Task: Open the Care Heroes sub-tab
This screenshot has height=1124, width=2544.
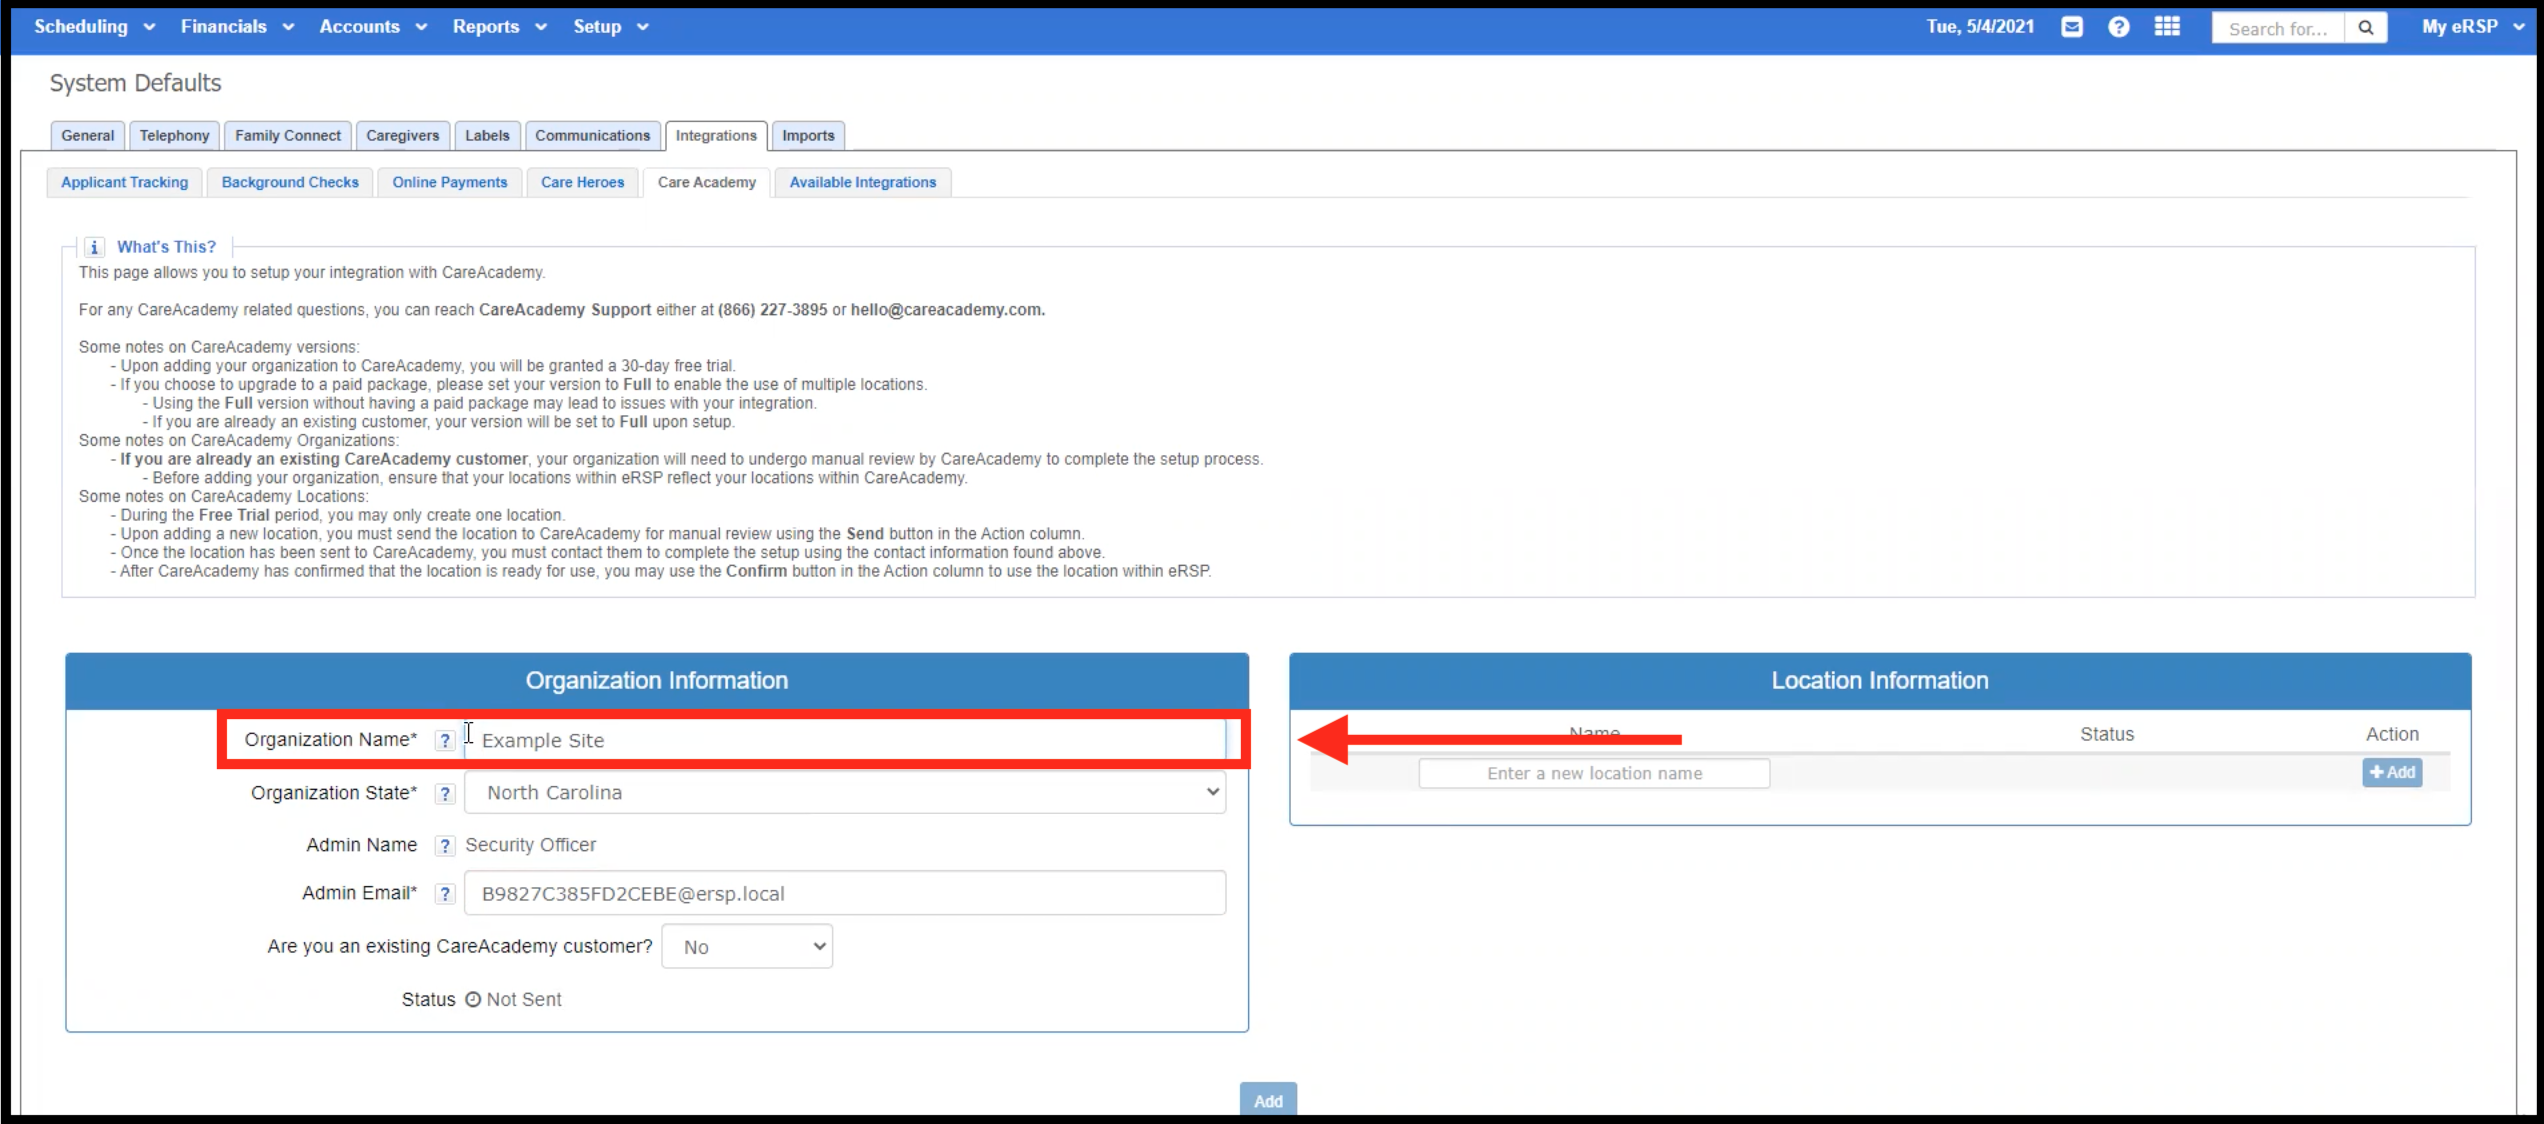Action: click(x=583, y=182)
